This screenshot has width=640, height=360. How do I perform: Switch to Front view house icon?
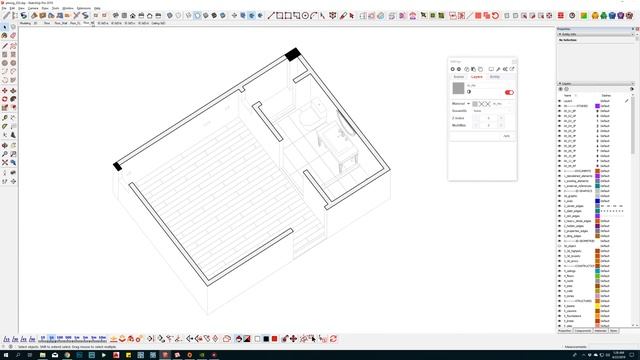133,16
